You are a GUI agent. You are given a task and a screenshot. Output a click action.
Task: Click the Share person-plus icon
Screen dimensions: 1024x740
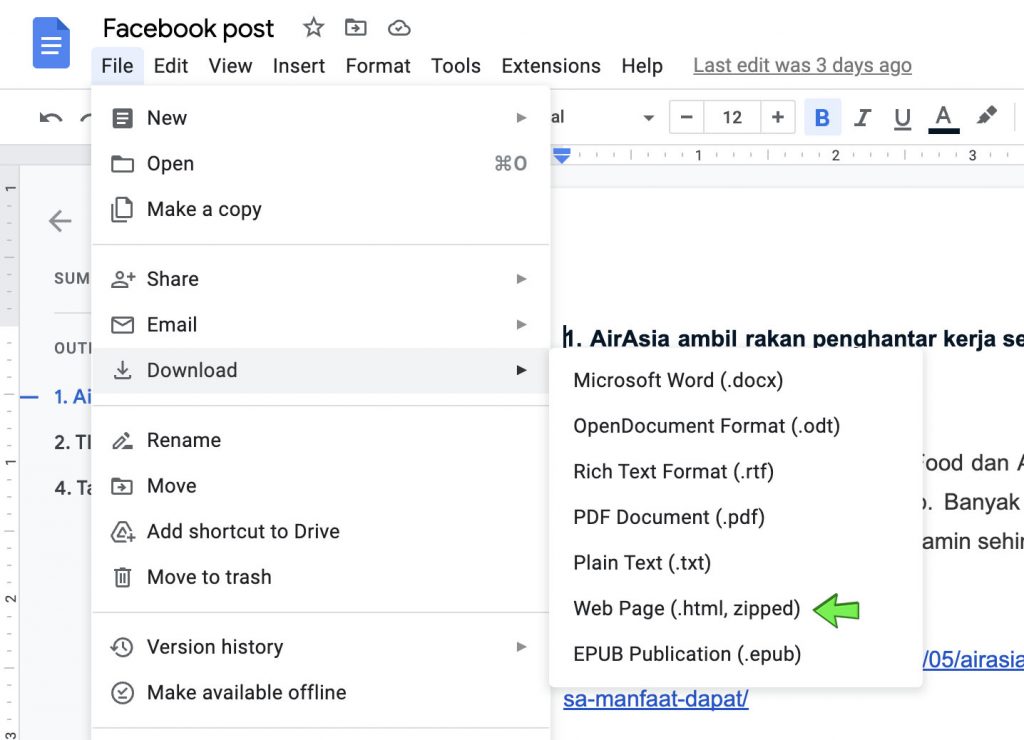click(123, 279)
